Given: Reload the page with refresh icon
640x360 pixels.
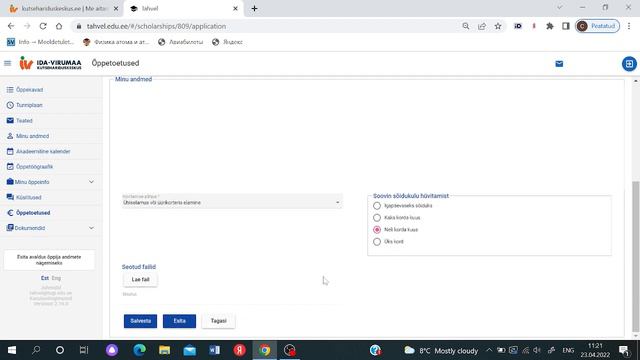Looking at the screenshot, I should (43, 26).
